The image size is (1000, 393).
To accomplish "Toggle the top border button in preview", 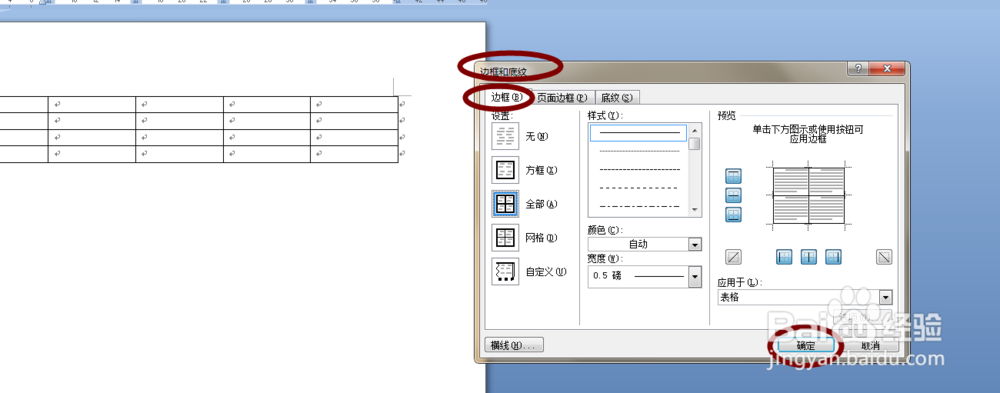I will 734,176.
